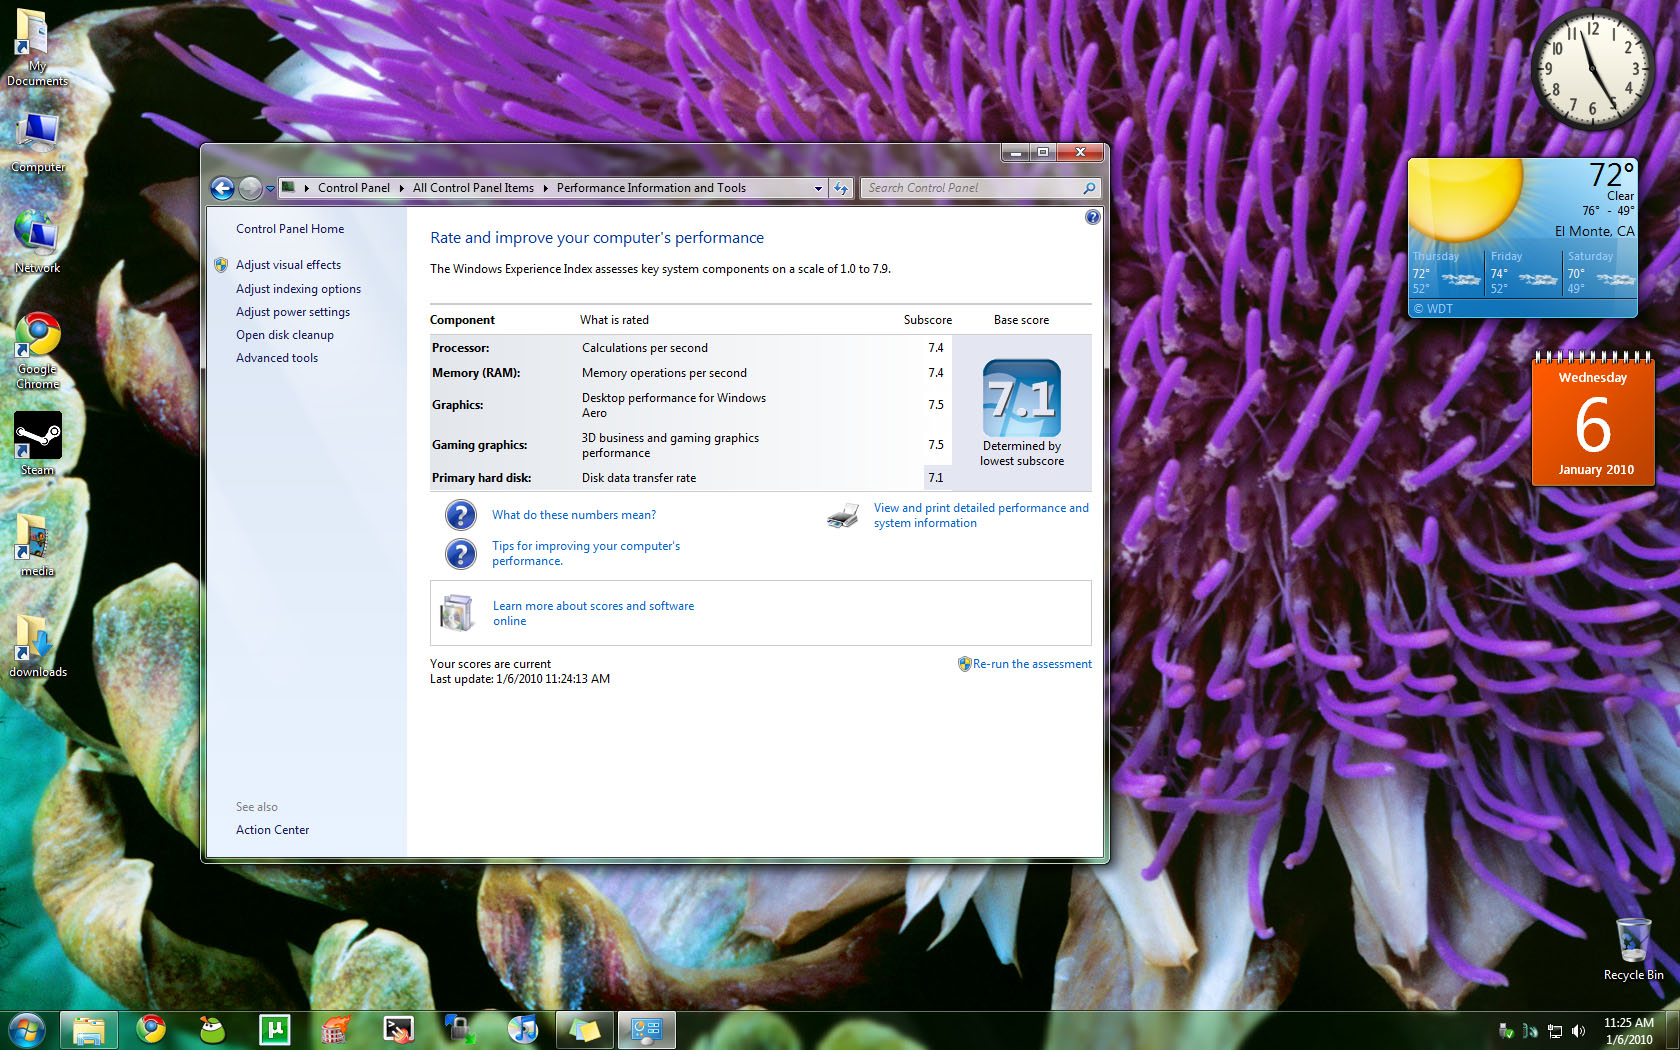Click the taskbar clock showing 11:25 AM
The image size is (1680, 1050).
(1629, 1031)
